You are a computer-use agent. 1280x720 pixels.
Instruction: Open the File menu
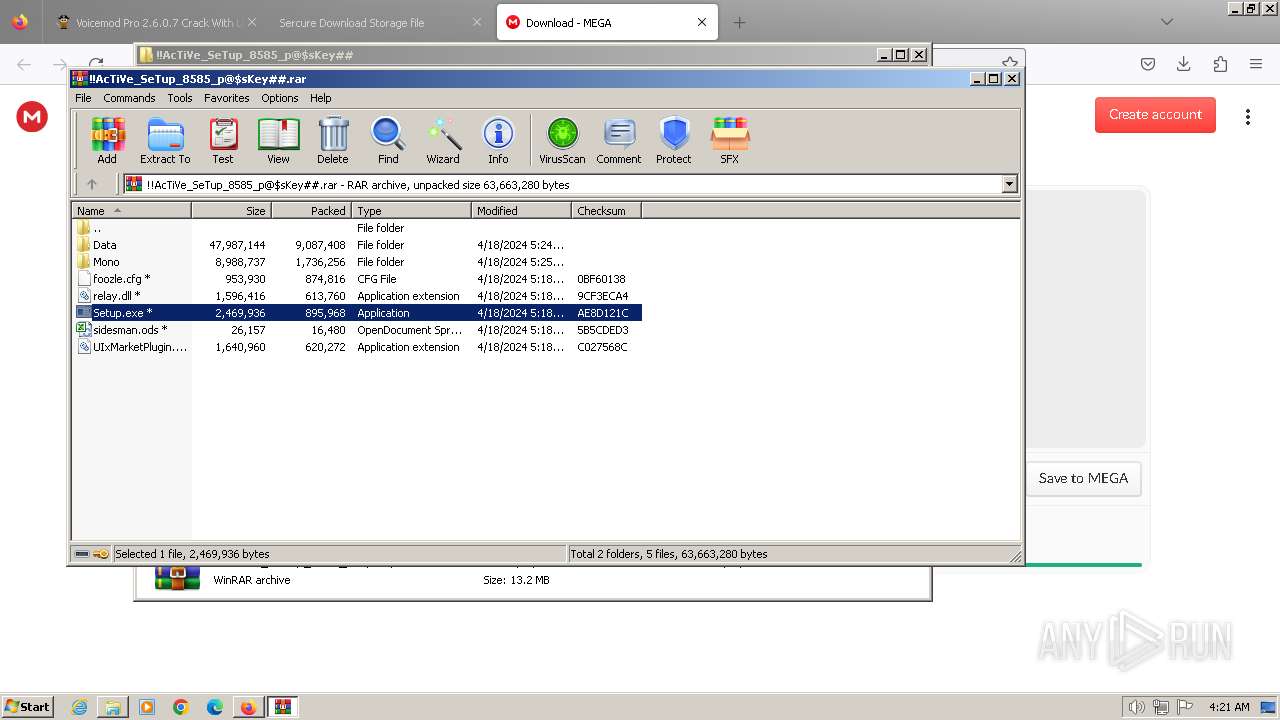pyautogui.click(x=83, y=98)
